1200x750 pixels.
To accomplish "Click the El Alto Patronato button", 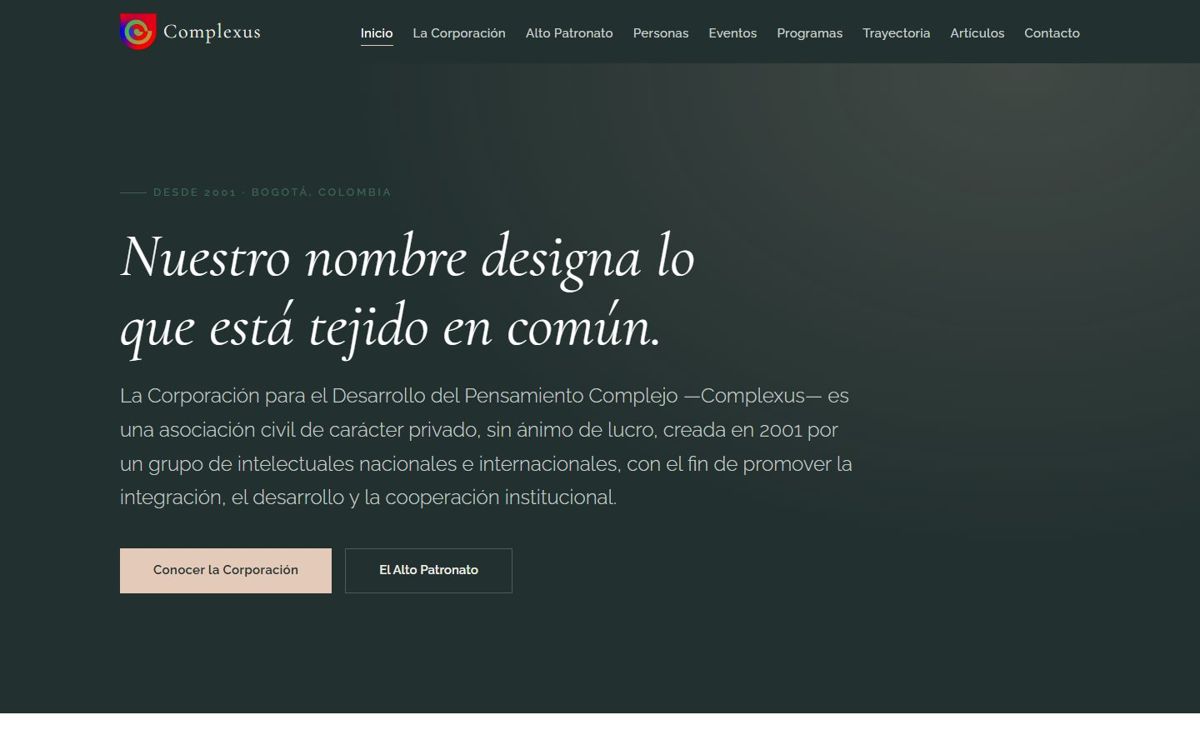I will (x=429, y=570).
